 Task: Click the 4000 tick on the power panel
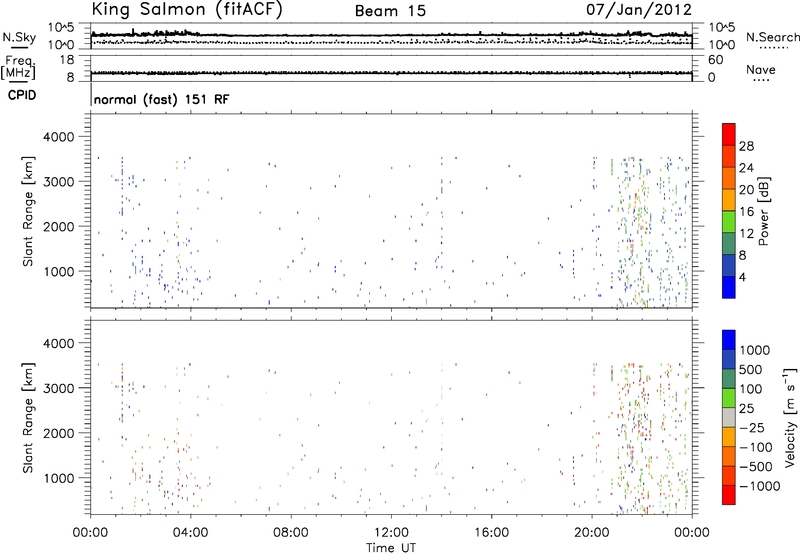(58, 137)
